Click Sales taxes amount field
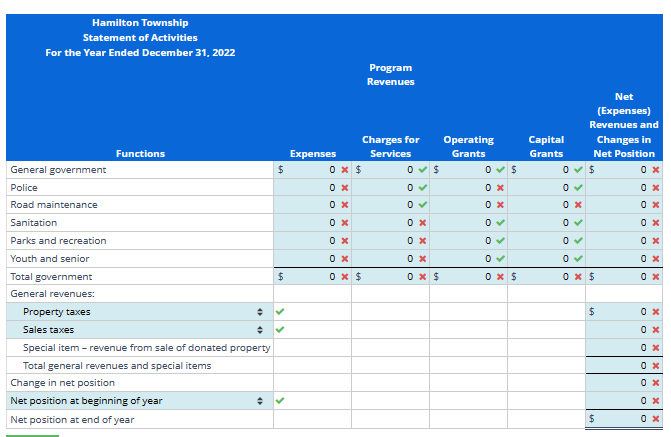Viewport: 671px width, 437px height. tap(624, 330)
